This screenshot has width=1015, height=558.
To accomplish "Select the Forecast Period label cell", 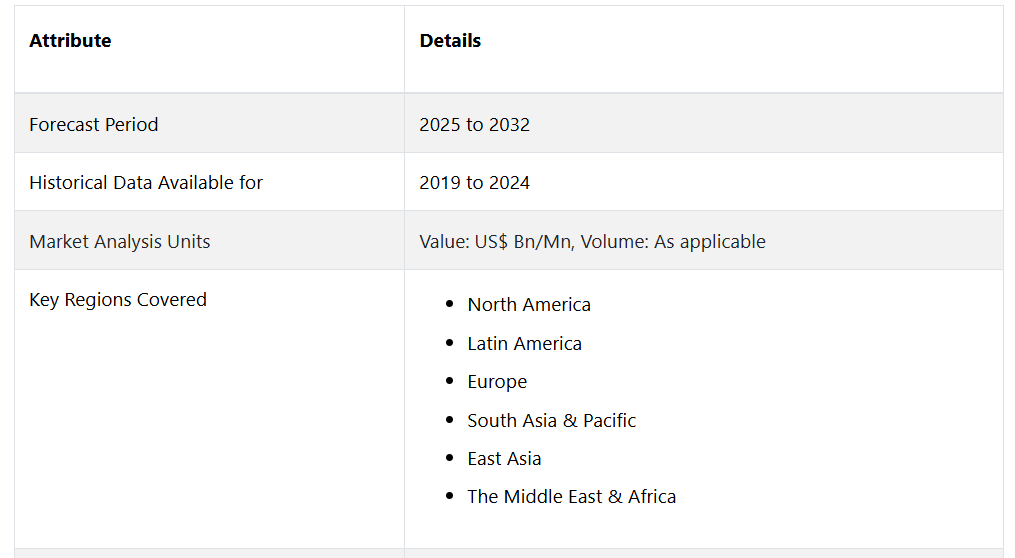I will pyautogui.click(x=94, y=125).
